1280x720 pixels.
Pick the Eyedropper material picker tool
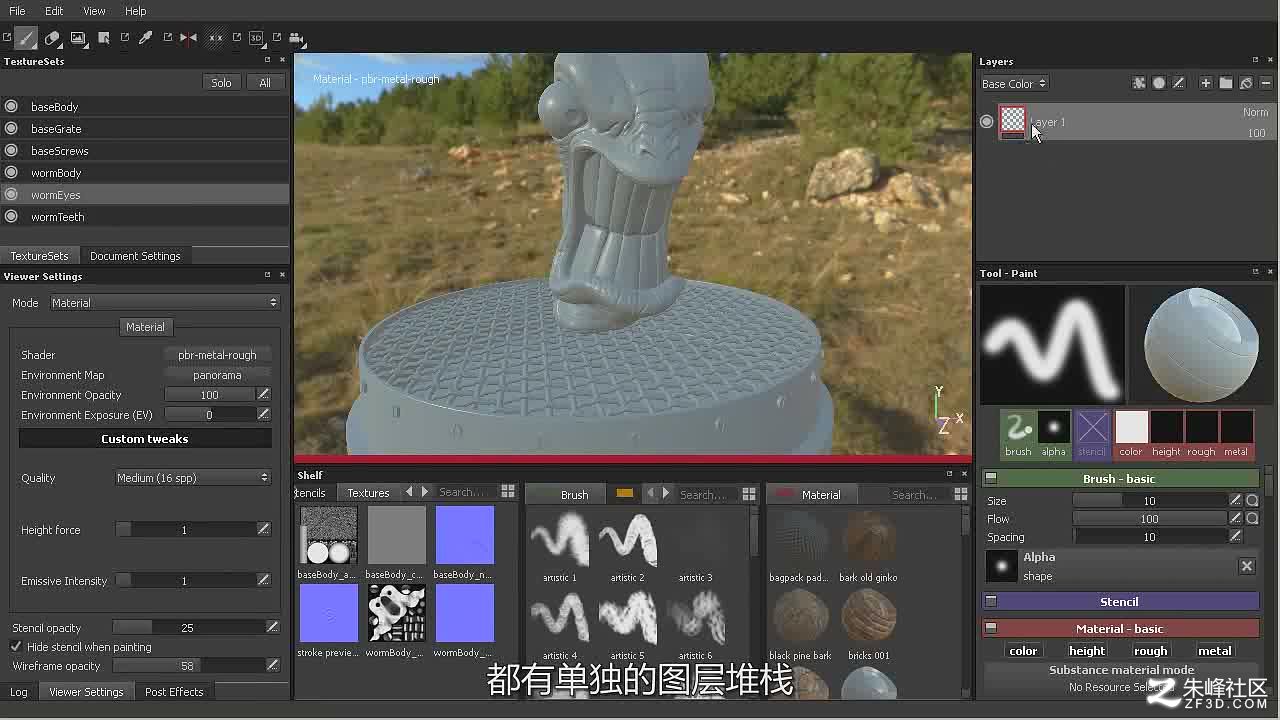[x=145, y=38]
